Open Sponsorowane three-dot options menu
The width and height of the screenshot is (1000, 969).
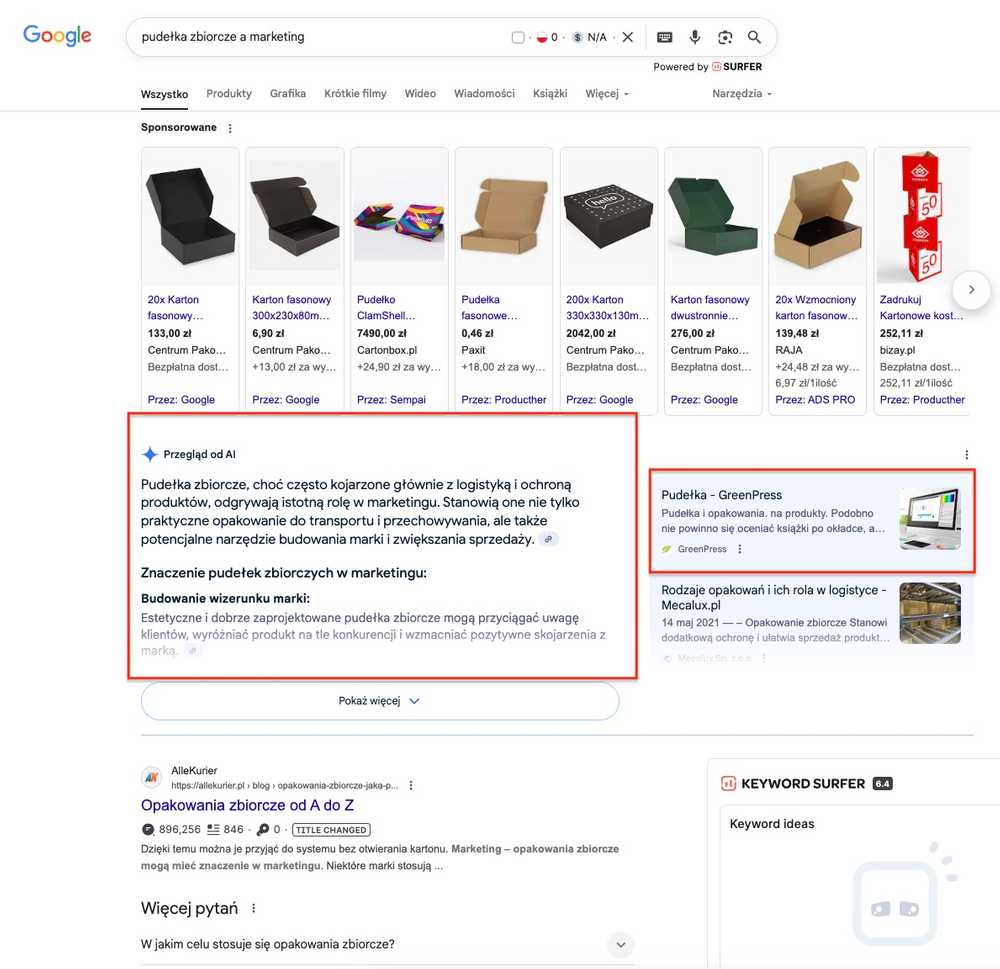[x=230, y=128]
